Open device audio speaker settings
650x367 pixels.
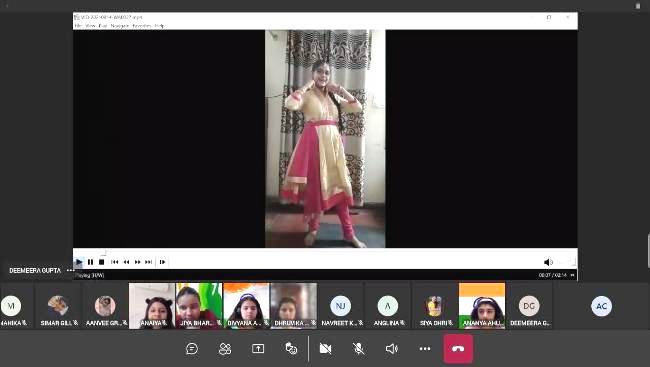point(392,349)
